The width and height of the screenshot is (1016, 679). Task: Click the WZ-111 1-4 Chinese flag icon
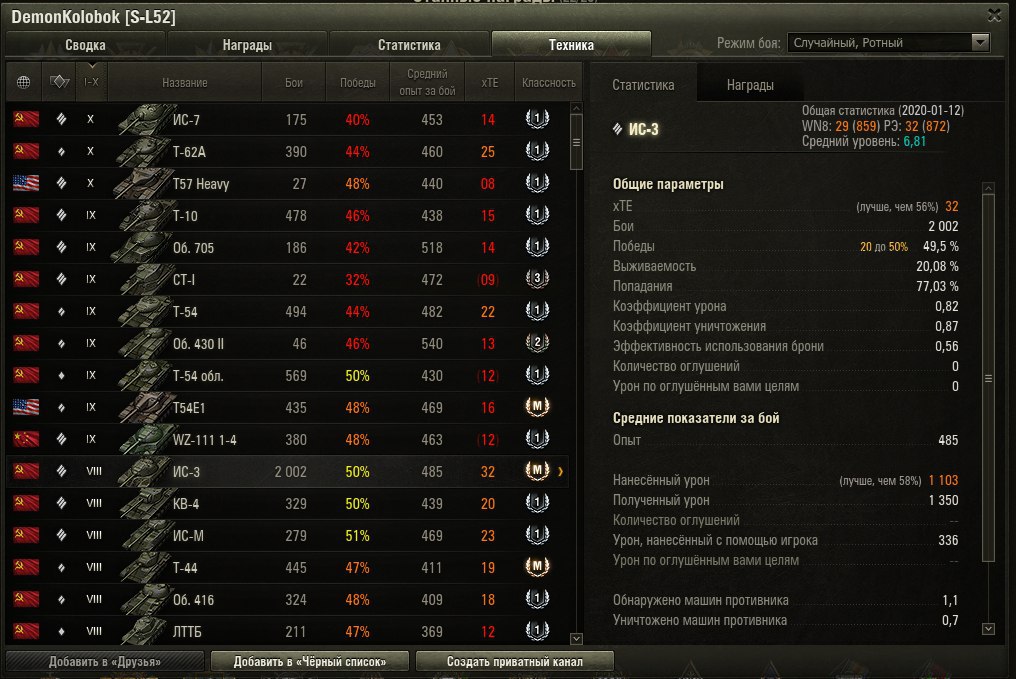tap(26, 439)
